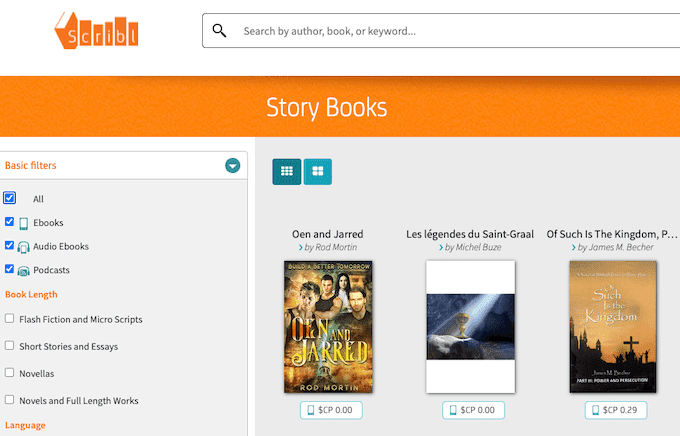Image resolution: width=680 pixels, height=436 pixels.
Task: Click the Podcasts headphone icon
Action: click(x=23, y=271)
